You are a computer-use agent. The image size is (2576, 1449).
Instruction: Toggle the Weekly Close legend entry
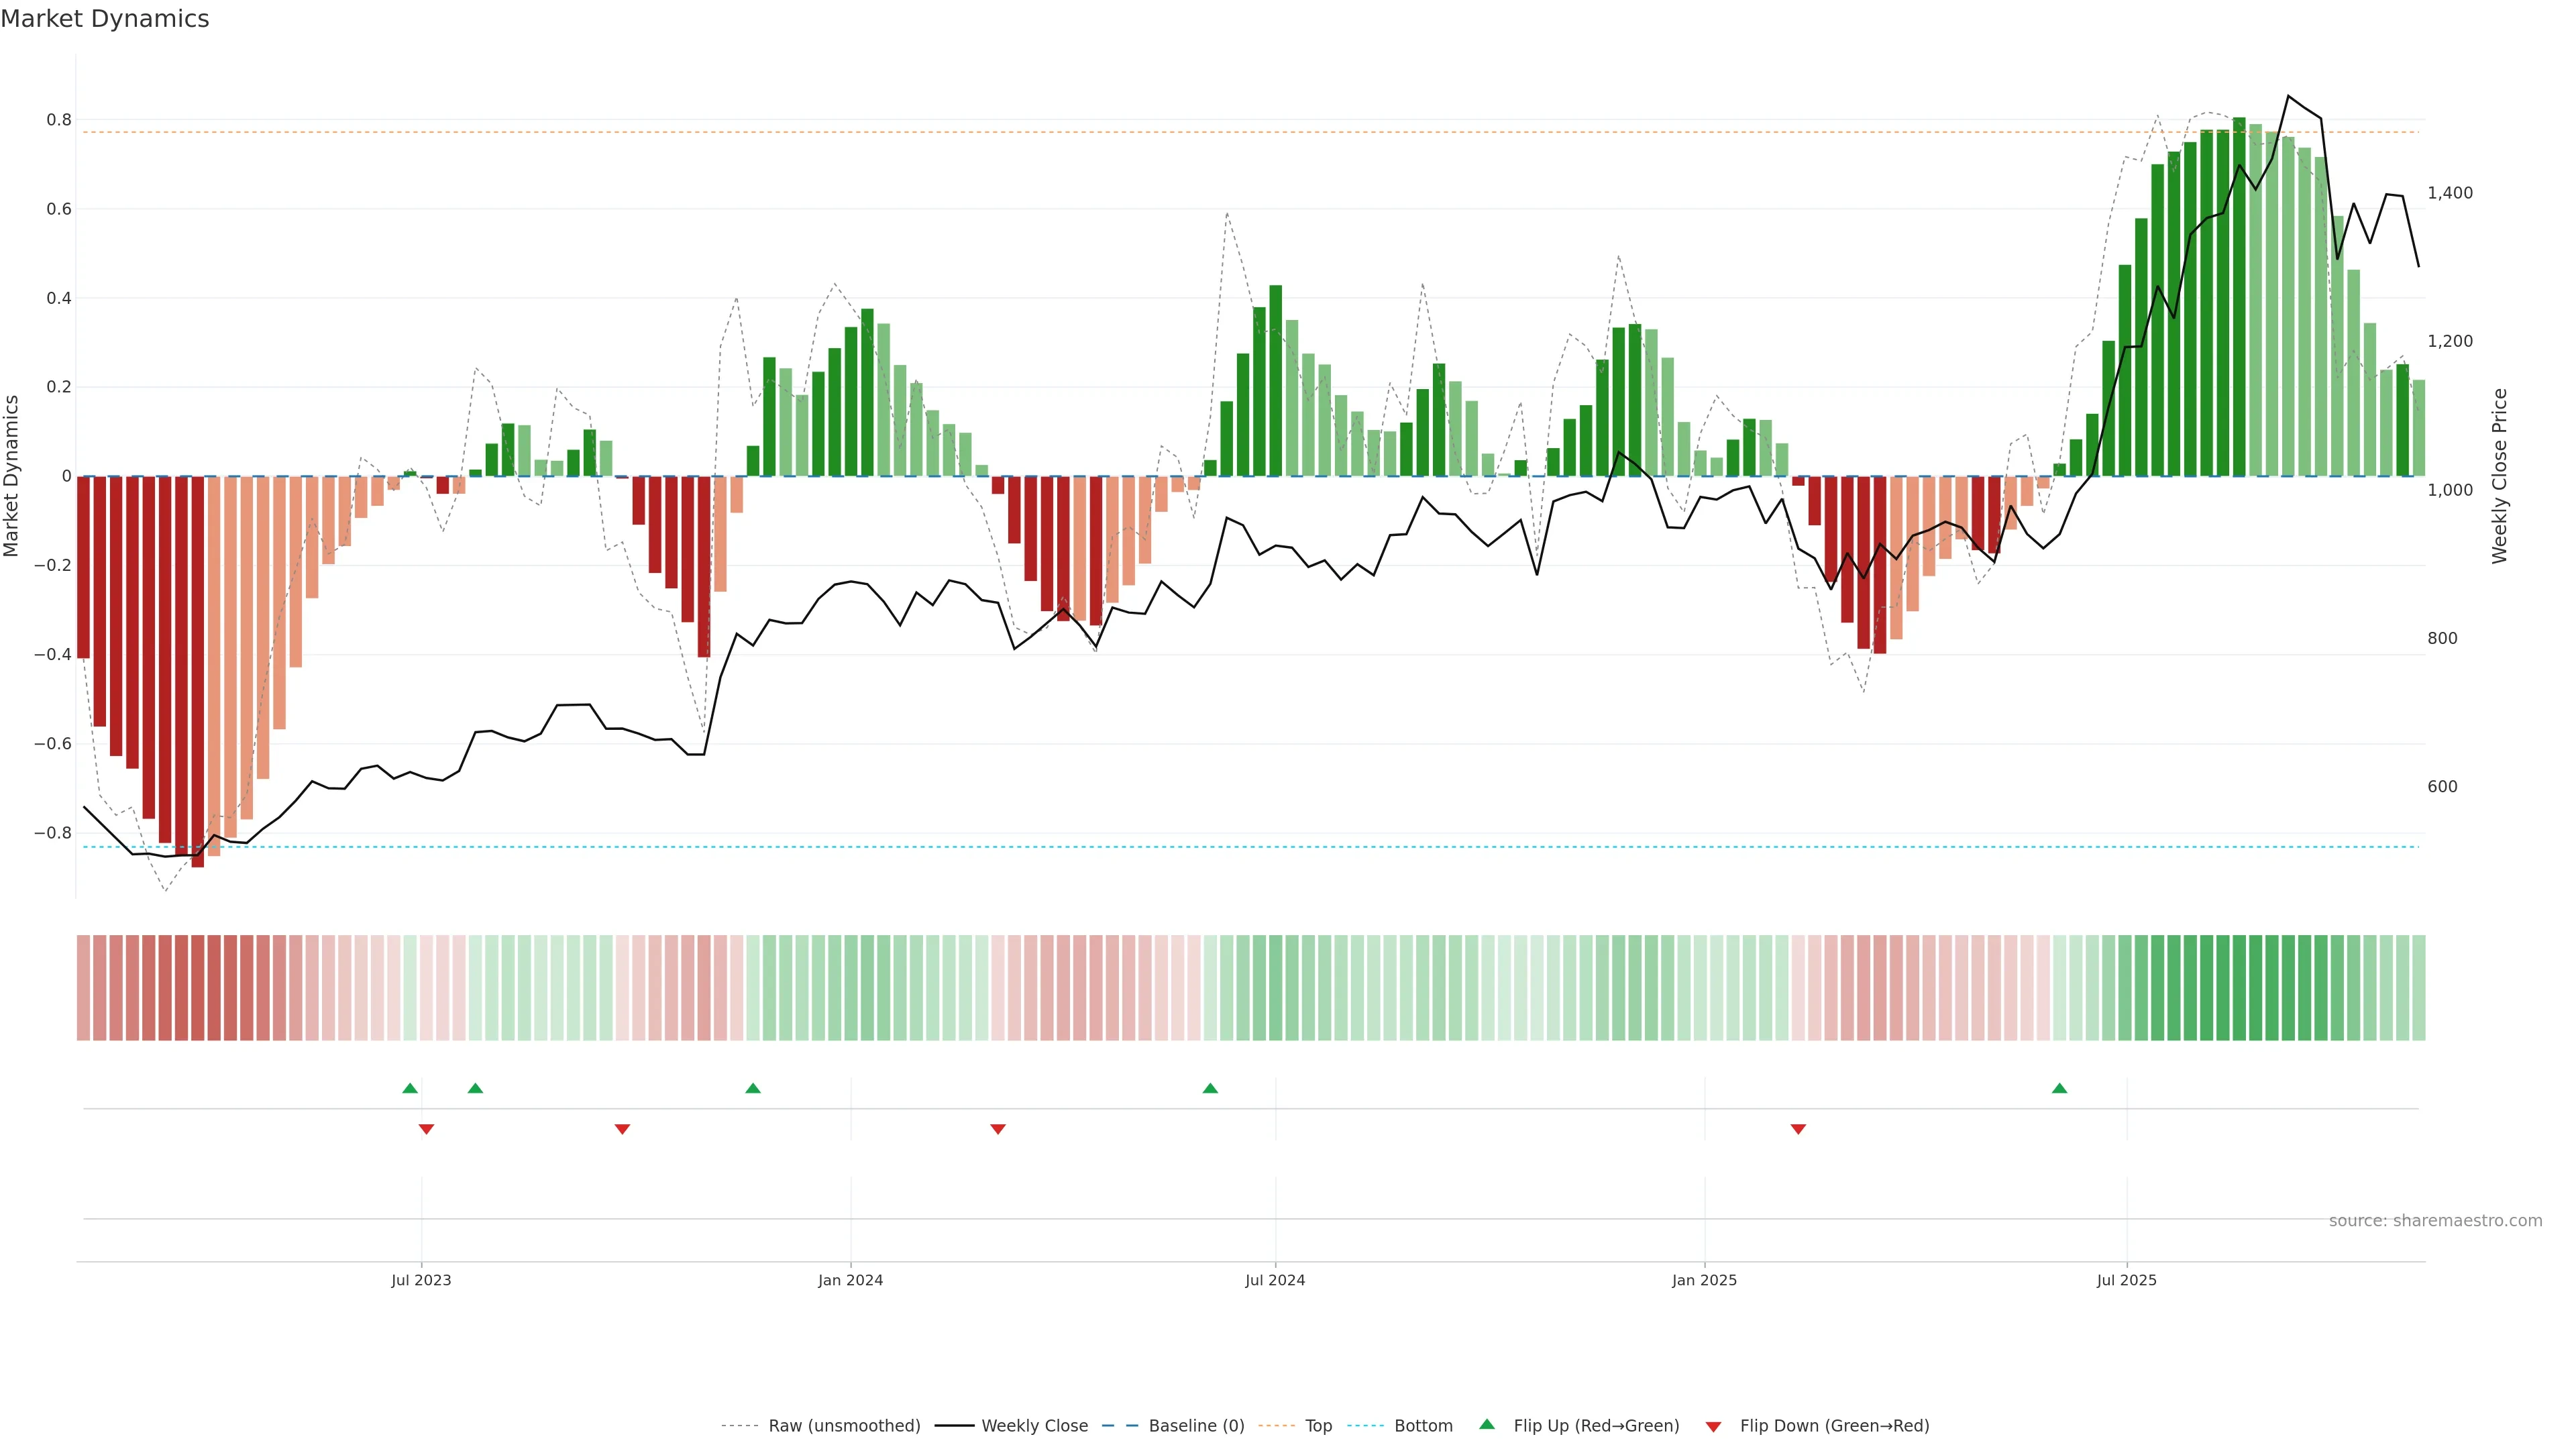pyautogui.click(x=1034, y=1426)
